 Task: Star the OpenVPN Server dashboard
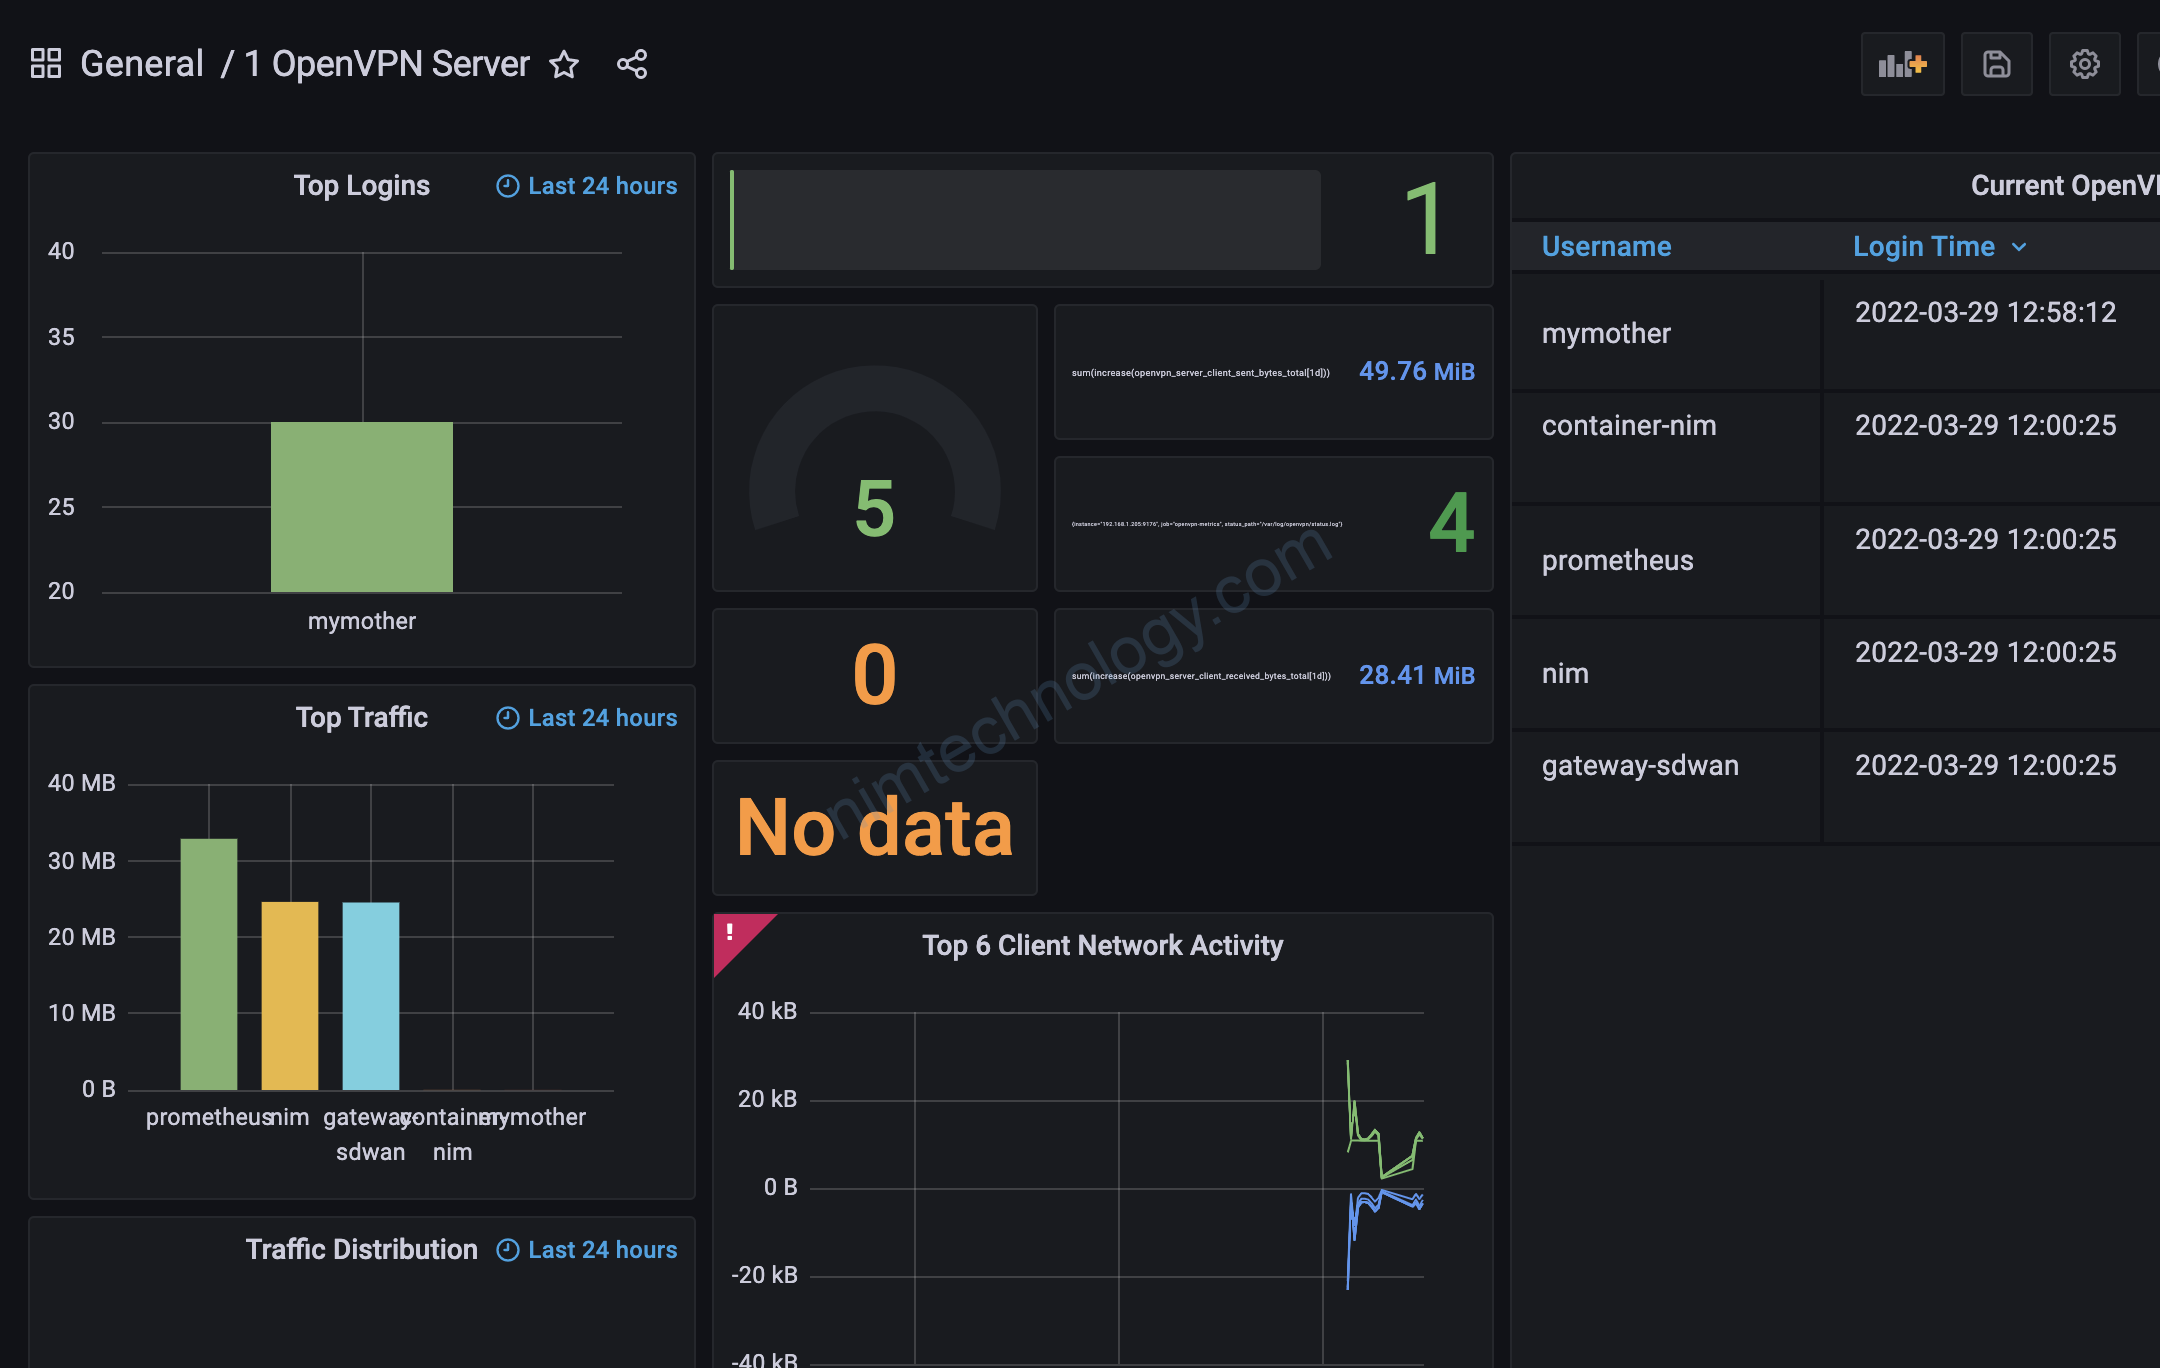(x=564, y=64)
